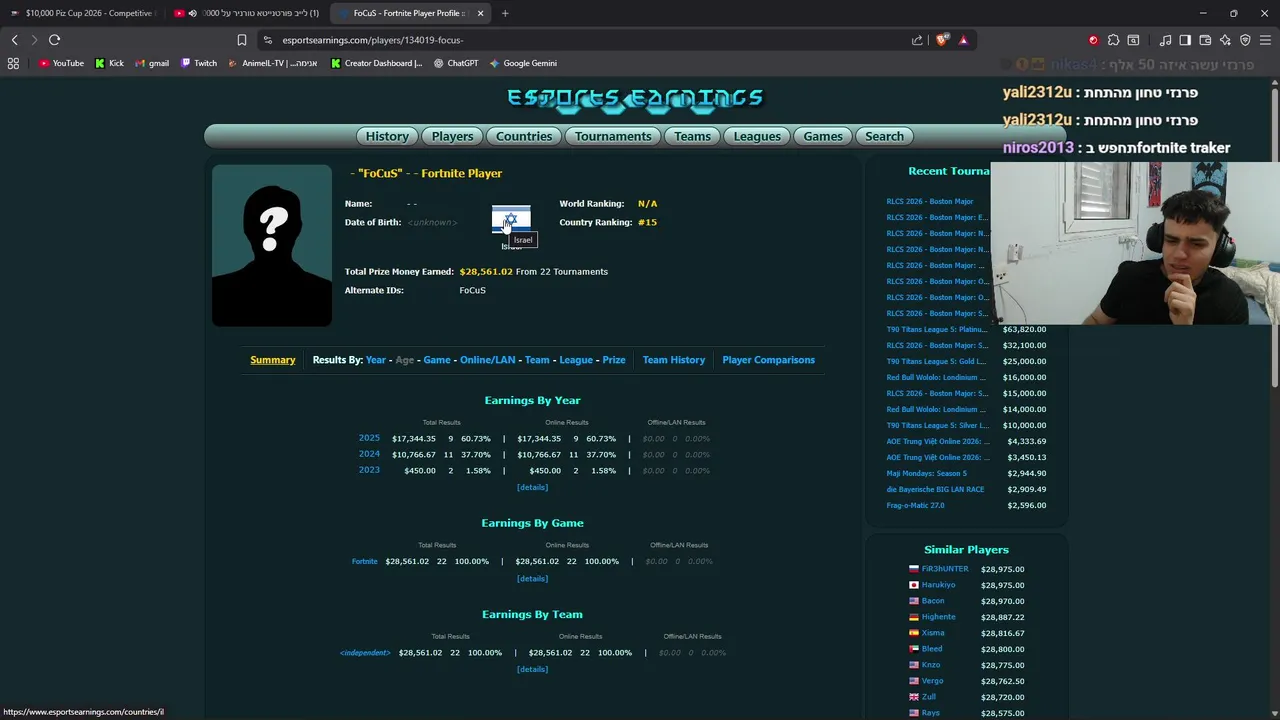Viewport: 1280px width, 720px height.
Task: Open the extensions puzzle-piece icon
Action: pyautogui.click(x=1113, y=40)
